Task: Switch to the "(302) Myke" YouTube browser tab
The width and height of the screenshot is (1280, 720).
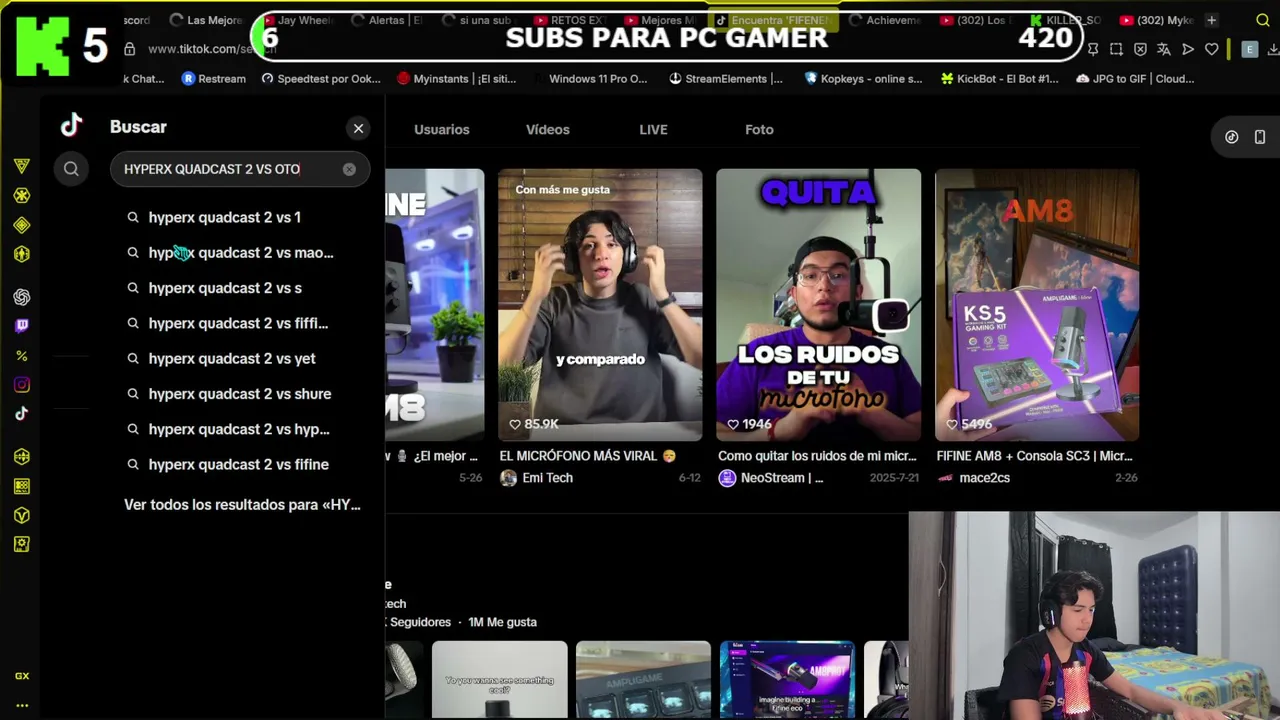Action: pos(1157,20)
